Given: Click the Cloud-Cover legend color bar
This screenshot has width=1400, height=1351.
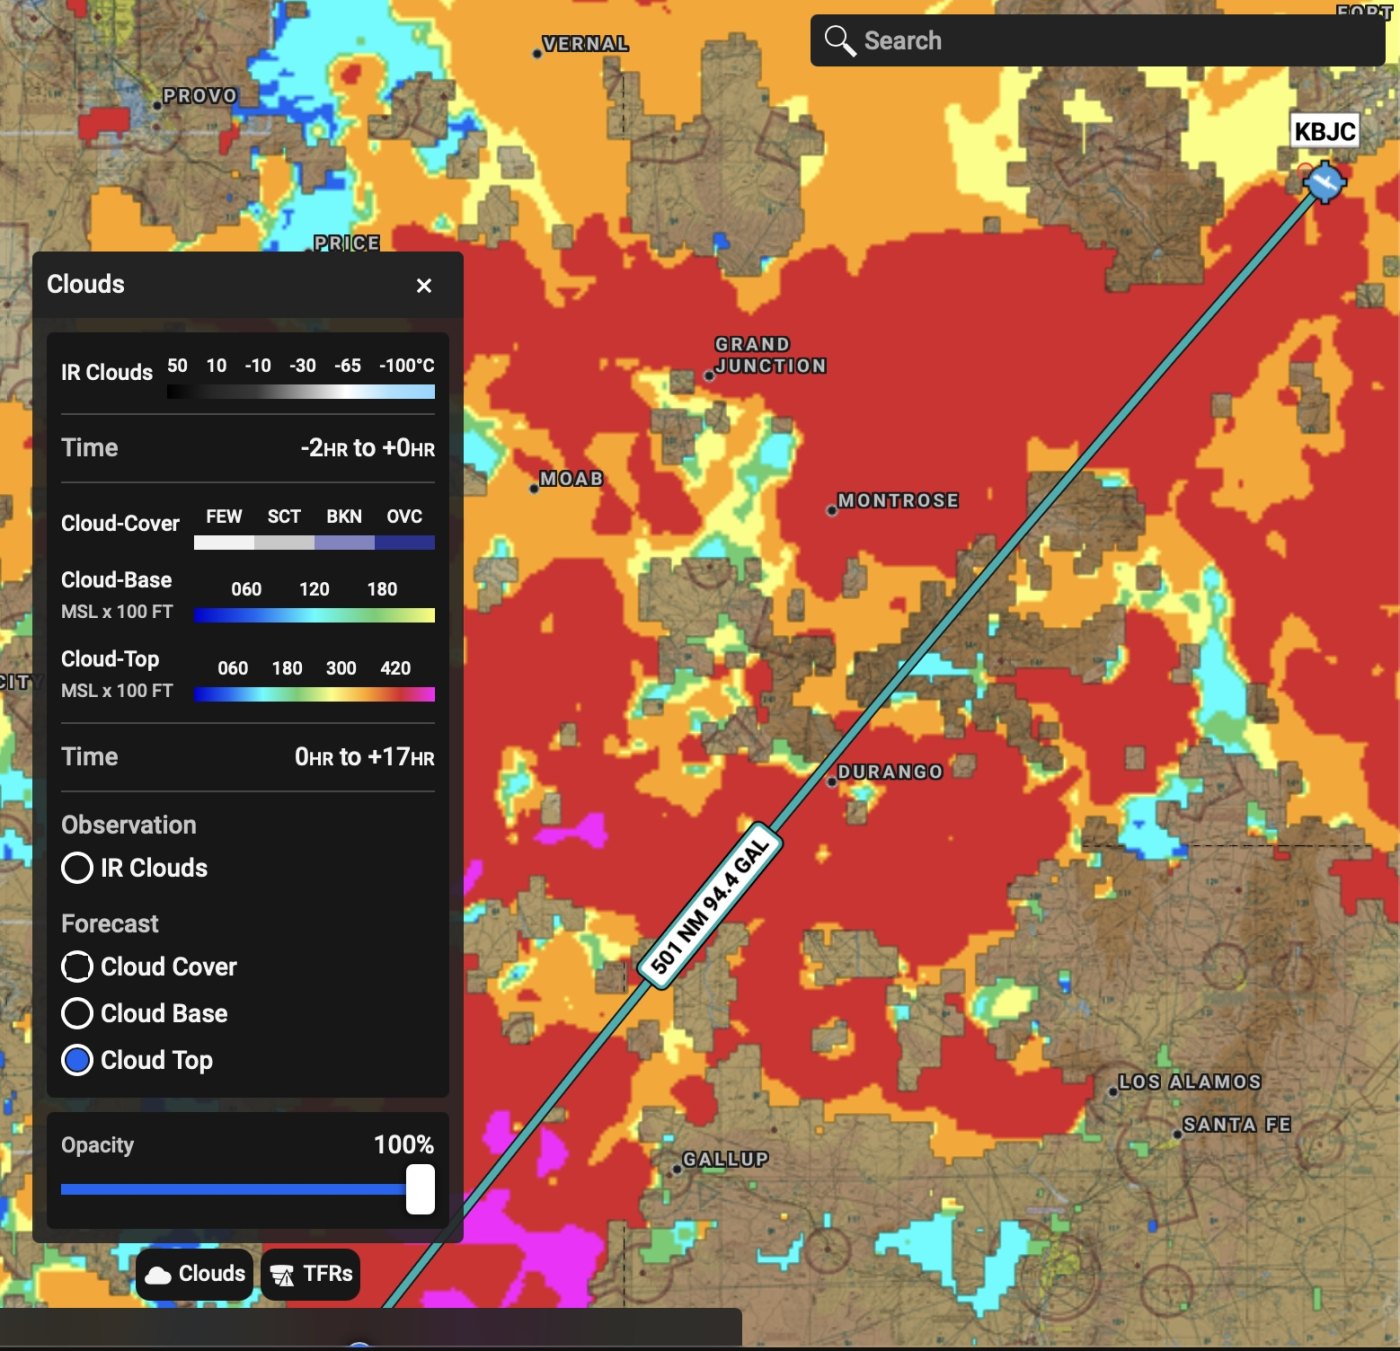Looking at the screenshot, I should (x=314, y=543).
